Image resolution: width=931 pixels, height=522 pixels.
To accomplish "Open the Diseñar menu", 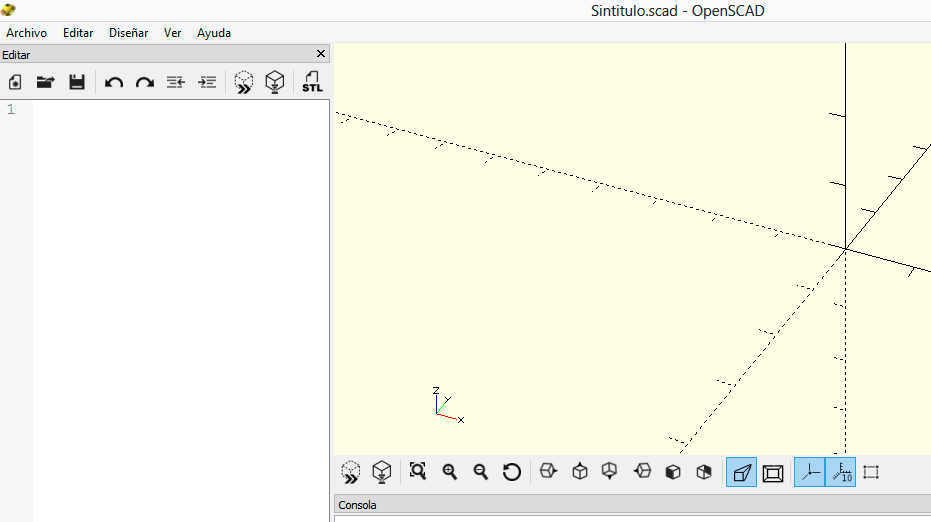I will (x=128, y=33).
